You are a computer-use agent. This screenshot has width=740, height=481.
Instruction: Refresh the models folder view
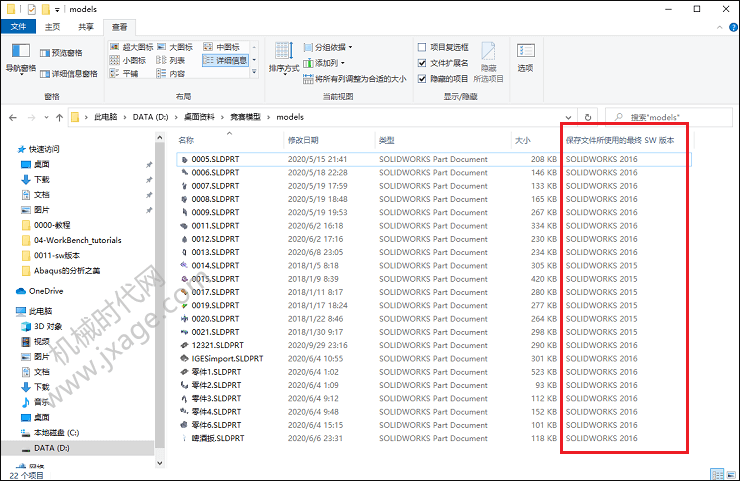(588, 117)
